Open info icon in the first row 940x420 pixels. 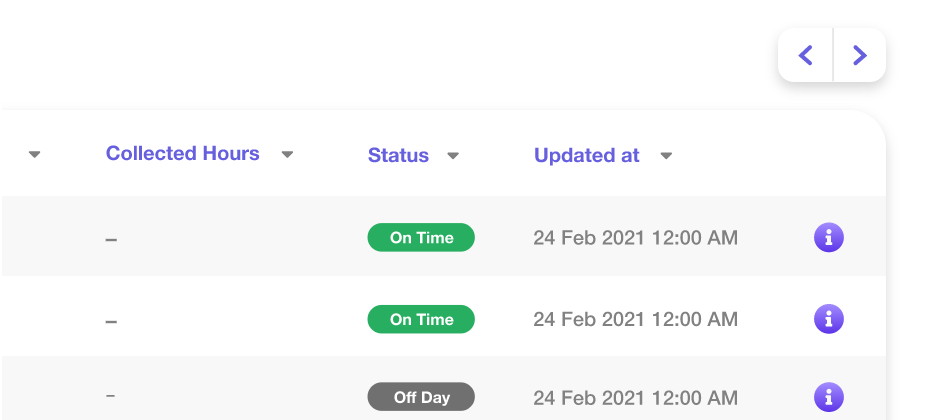pos(829,237)
